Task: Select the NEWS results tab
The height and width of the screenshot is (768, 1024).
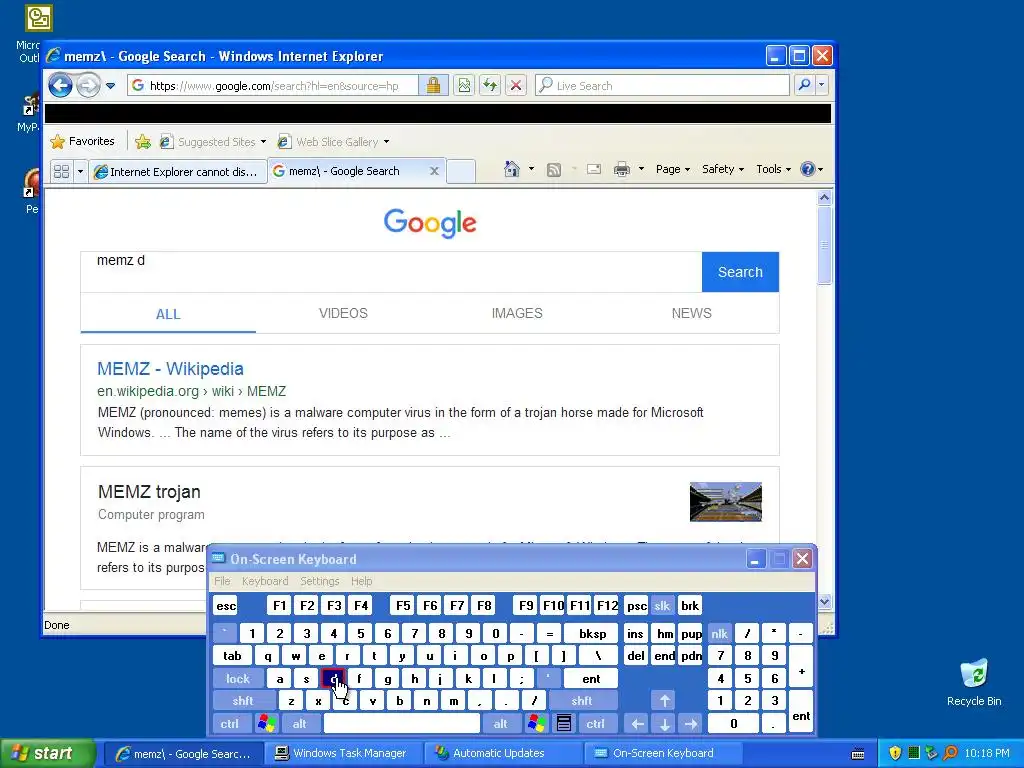Action: [x=692, y=313]
